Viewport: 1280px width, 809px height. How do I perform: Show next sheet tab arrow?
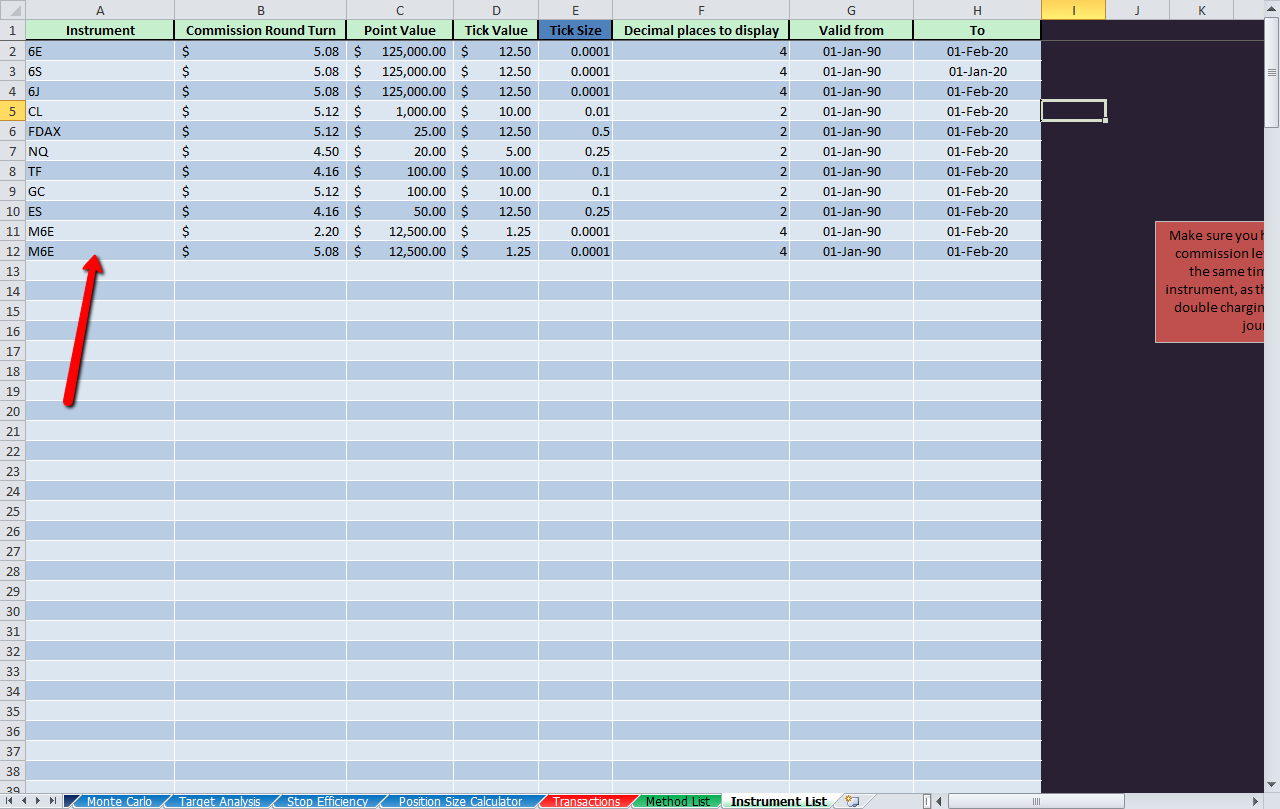(39, 801)
